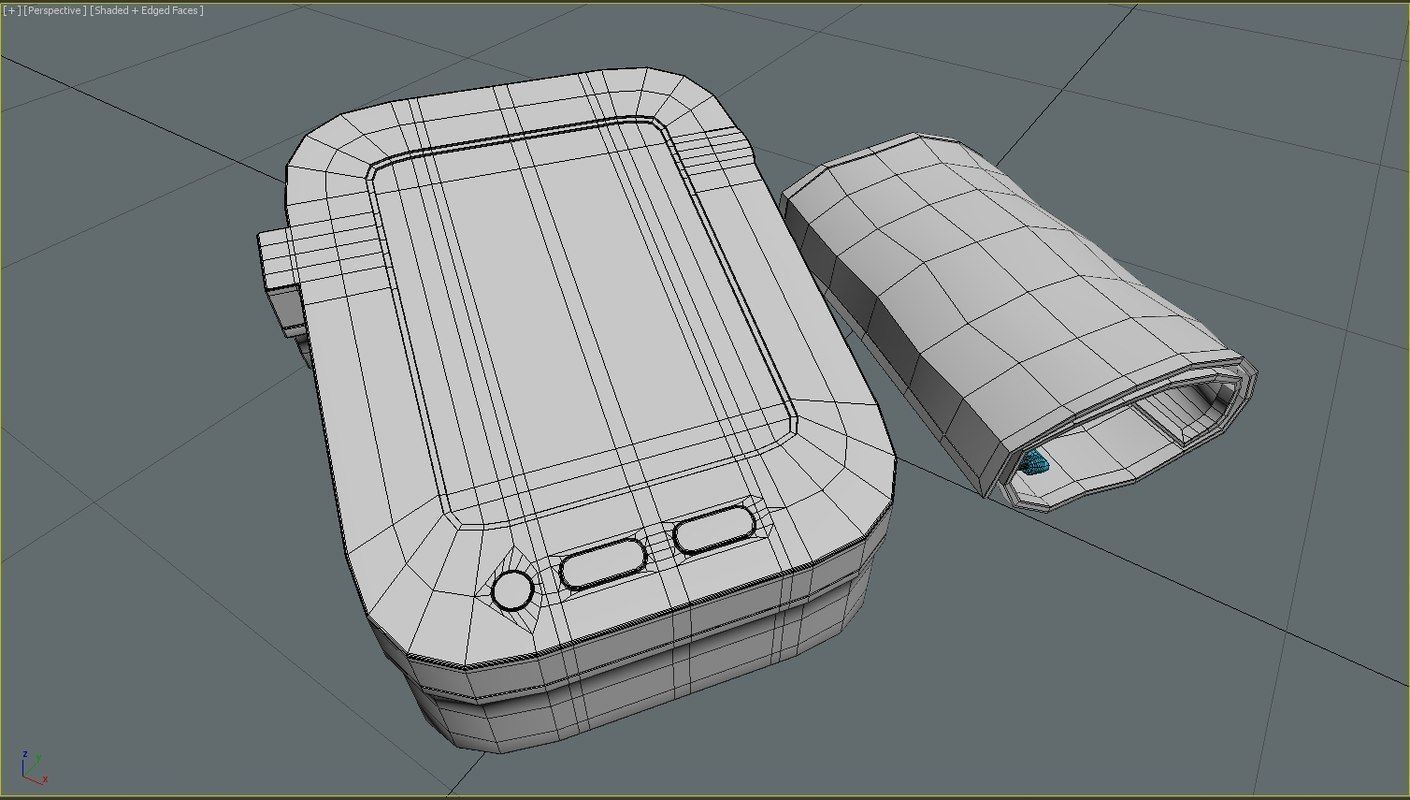The image size is (1410, 800).
Task: Click the round button on the device model
Action: [513, 590]
